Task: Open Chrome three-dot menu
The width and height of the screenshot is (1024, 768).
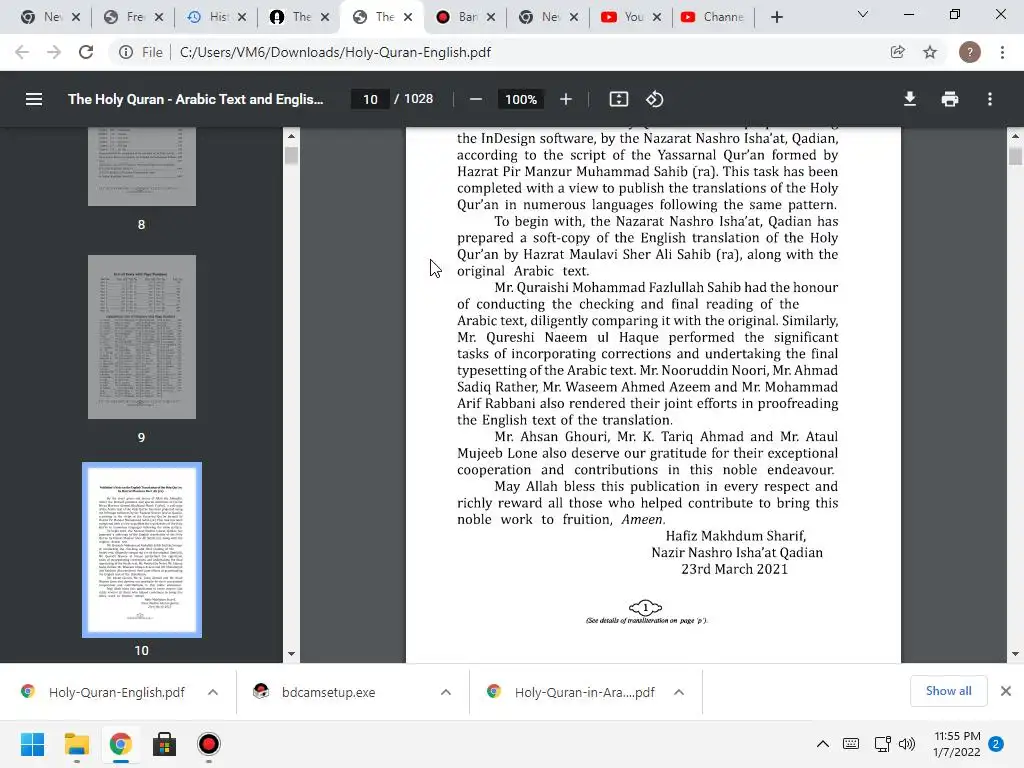Action: pyautogui.click(x=1002, y=52)
